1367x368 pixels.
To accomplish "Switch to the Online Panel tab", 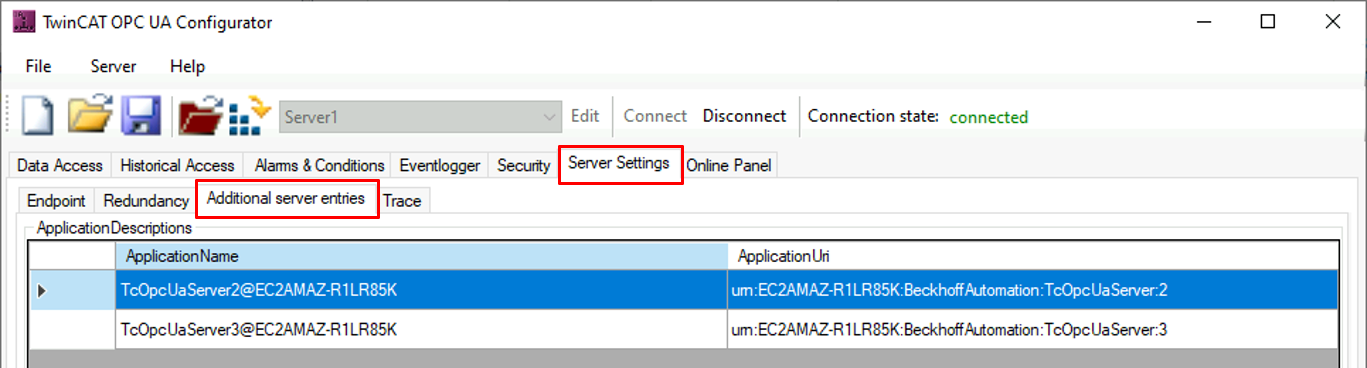I will click(x=728, y=165).
